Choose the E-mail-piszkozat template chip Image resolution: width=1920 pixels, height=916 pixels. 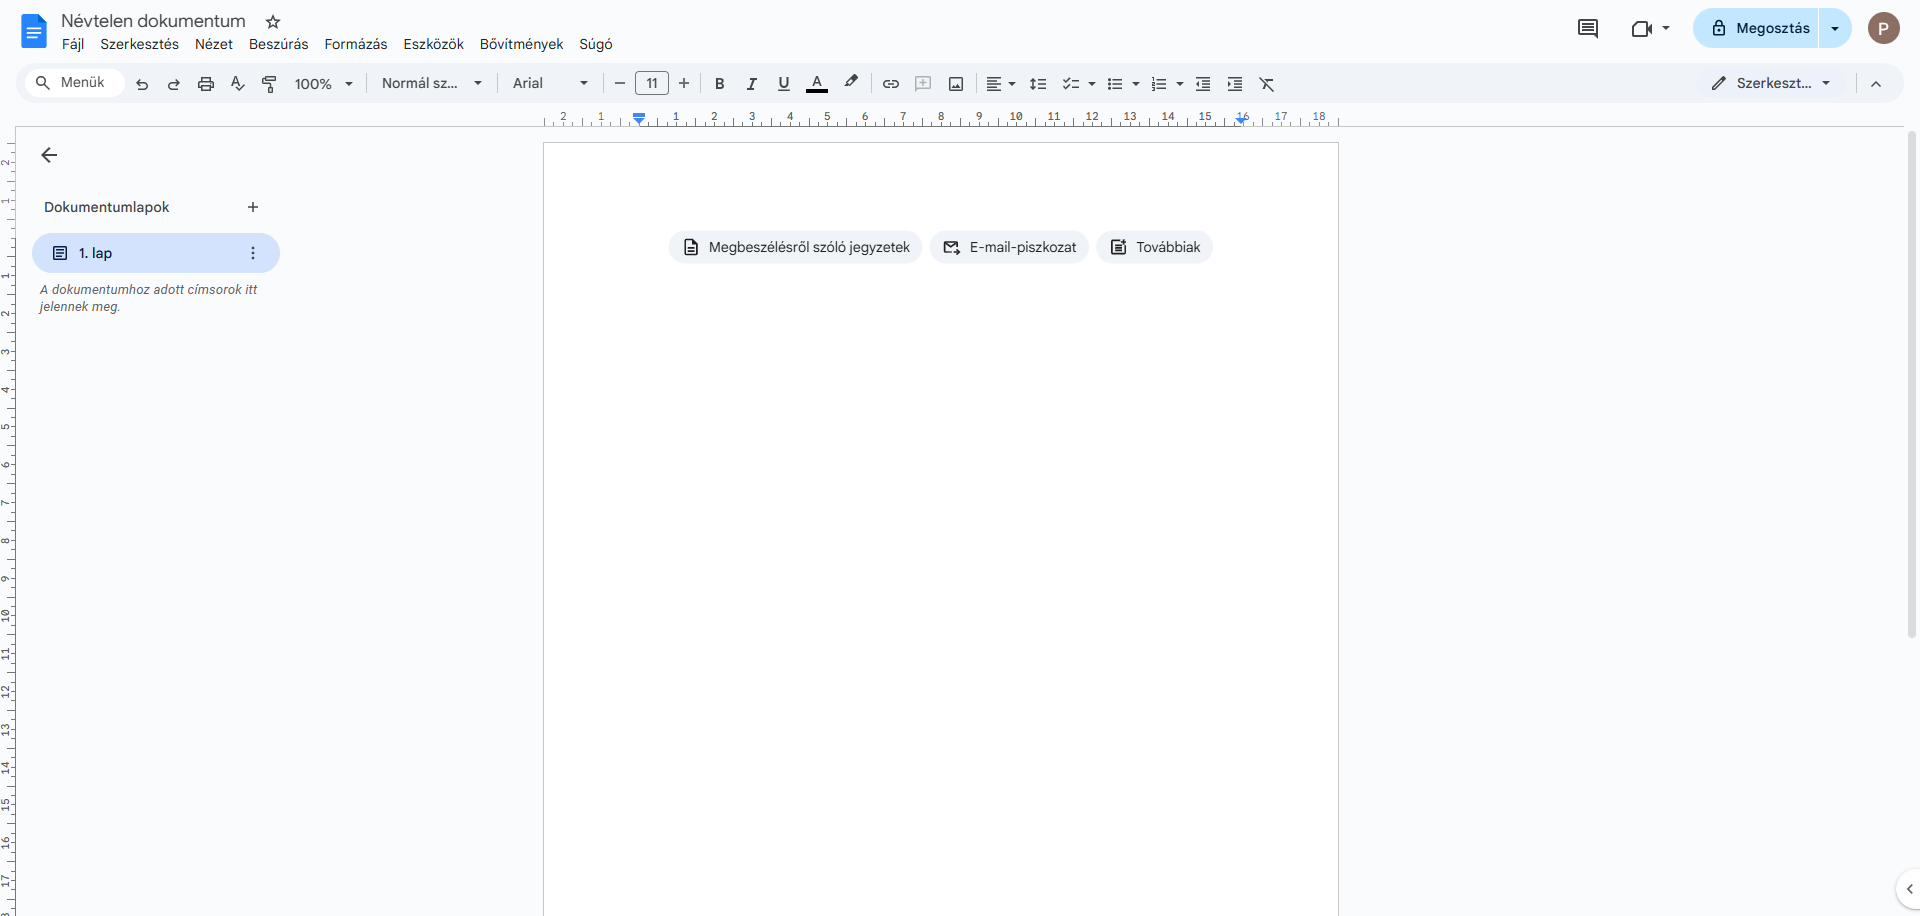(x=1009, y=247)
